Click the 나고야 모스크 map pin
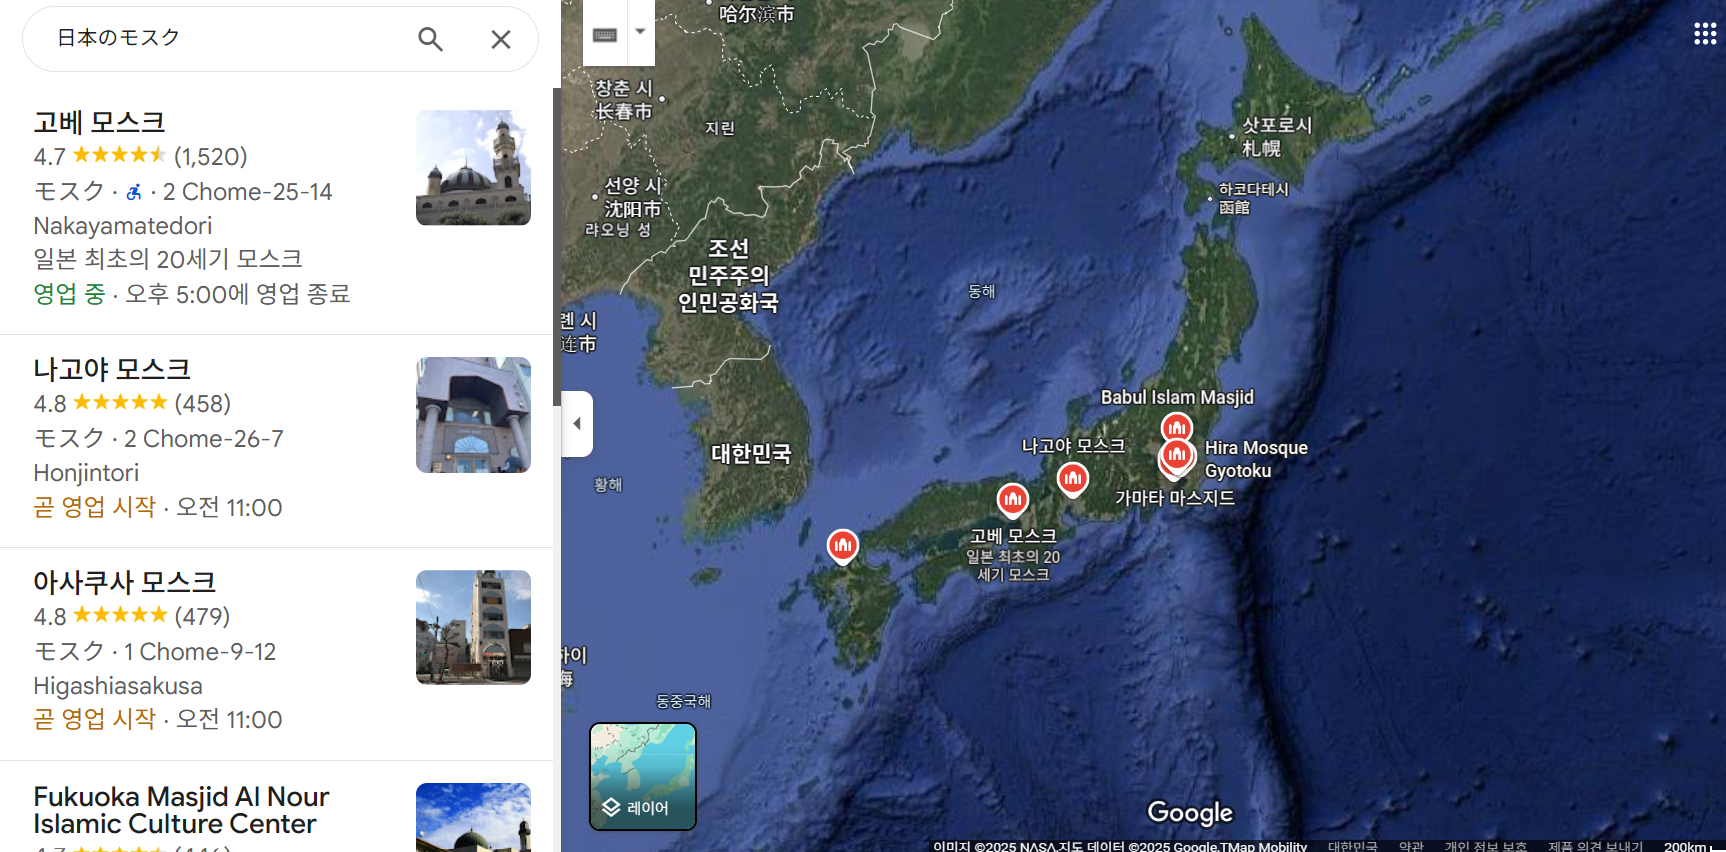Screen dimensions: 1726x852 pyautogui.click(x=1073, y=480)
